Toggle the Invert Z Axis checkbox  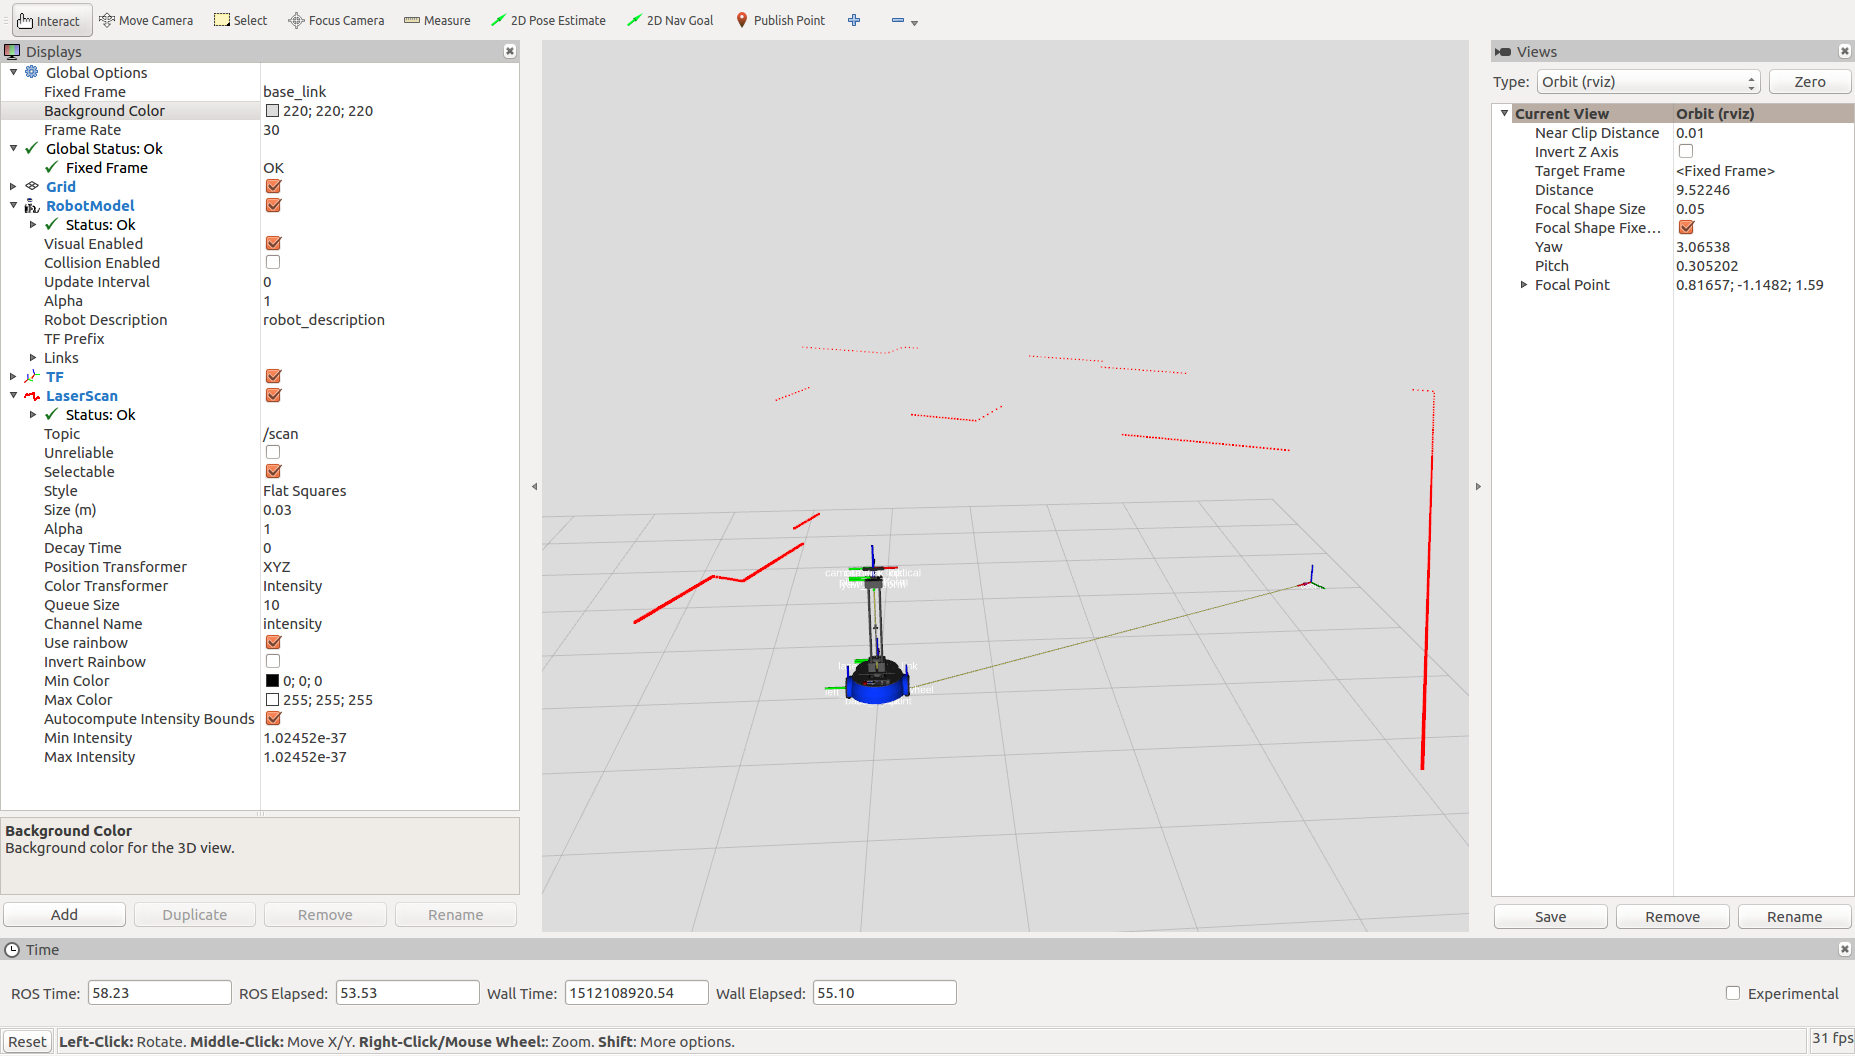(x=1686, y=151)
